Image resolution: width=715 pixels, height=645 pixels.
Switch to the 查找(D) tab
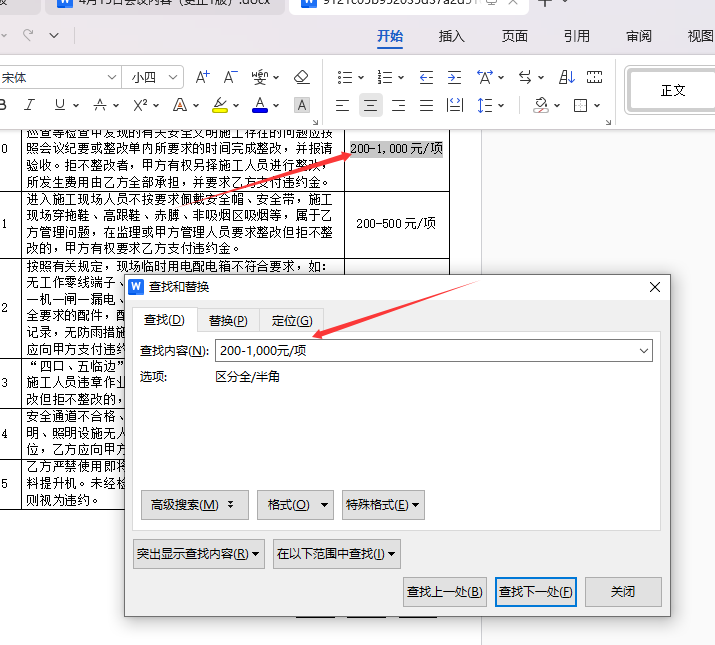click(164, 320)
